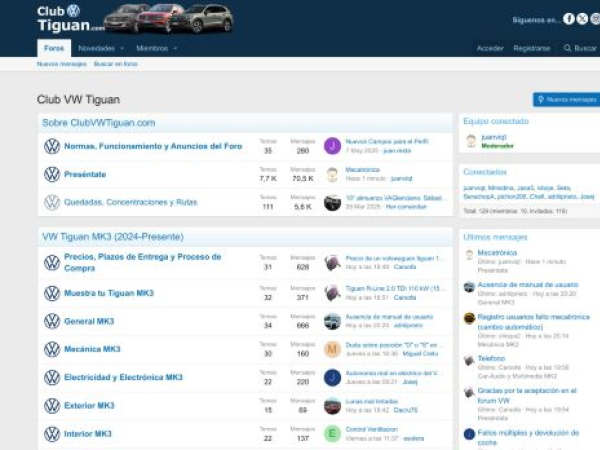Open the purple J avatar in Normas row
Screen dimensions: 600x450
pos(332,146)
